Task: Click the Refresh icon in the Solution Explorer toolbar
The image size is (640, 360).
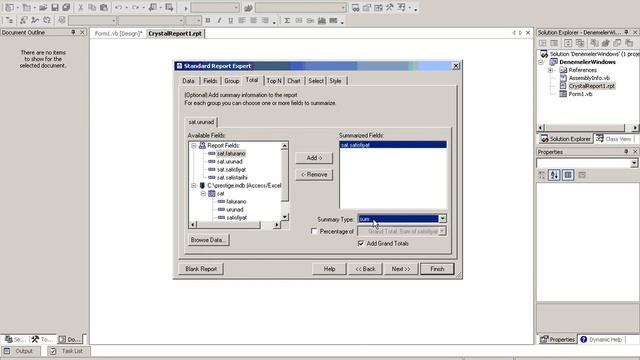Action: tap(568, 43)
